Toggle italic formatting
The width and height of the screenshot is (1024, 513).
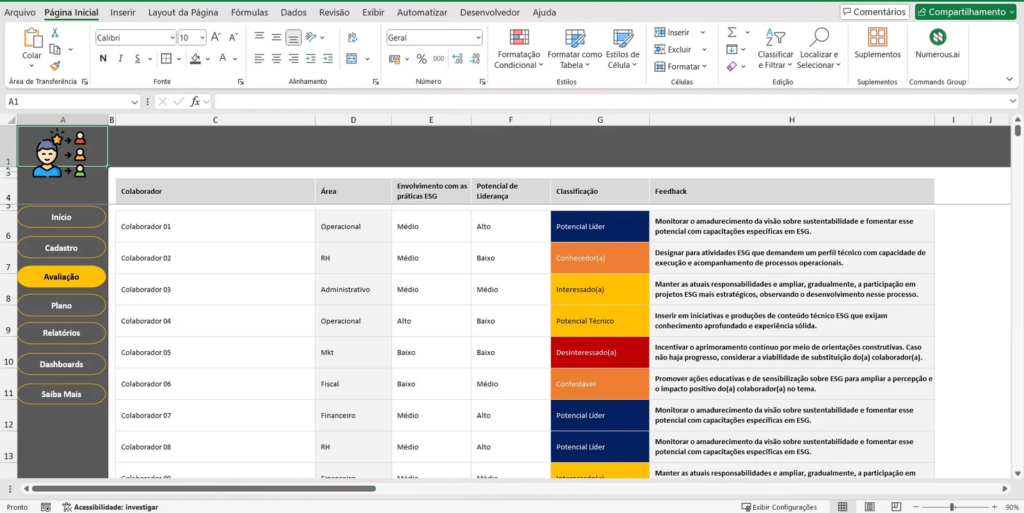[118, 59]
